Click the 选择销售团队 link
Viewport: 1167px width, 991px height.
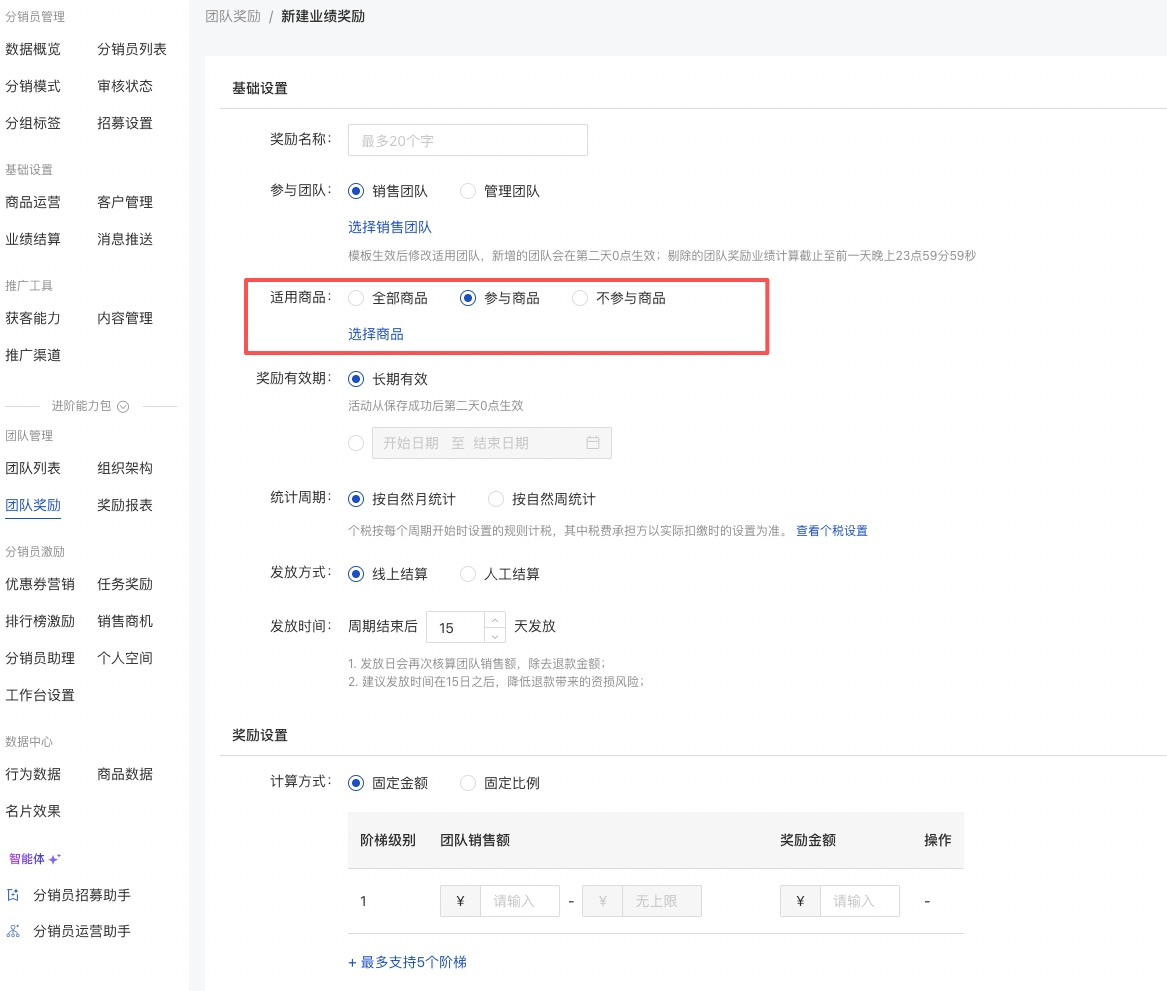pos(390,227)
